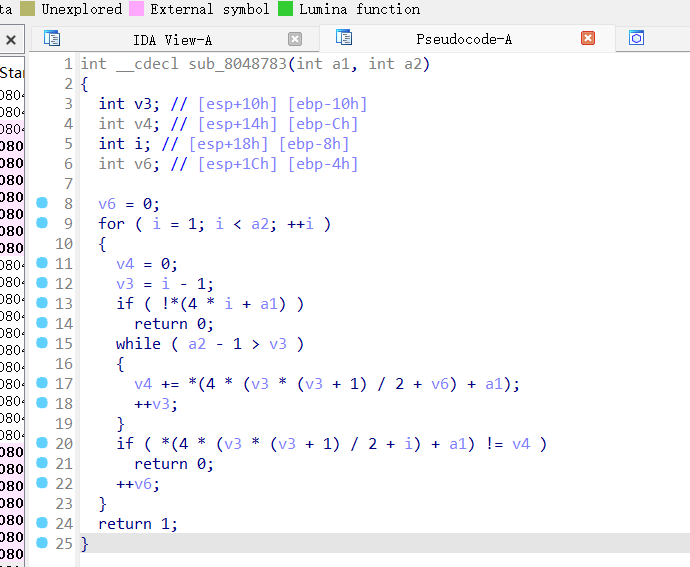Image resolution: width=690 pixels, height=567 pixels.
Task: Close the Pseudocode-A tab
Action: pos(588,38)
